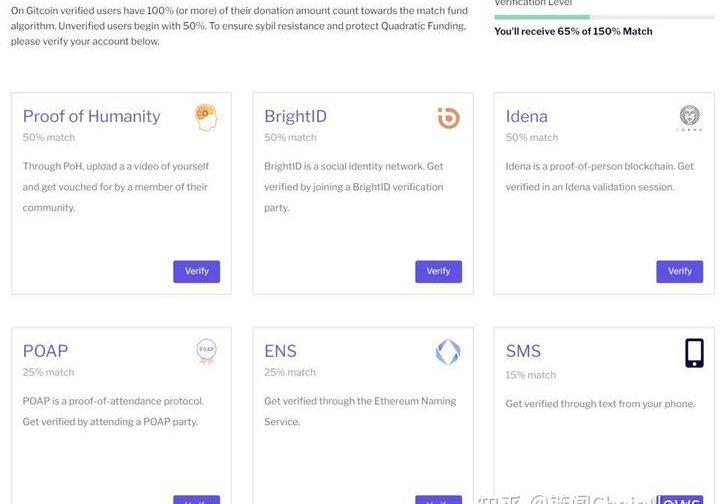Click the SMS description about phone text
This screenshot has height=504, width=720.
tap(600, 404)
